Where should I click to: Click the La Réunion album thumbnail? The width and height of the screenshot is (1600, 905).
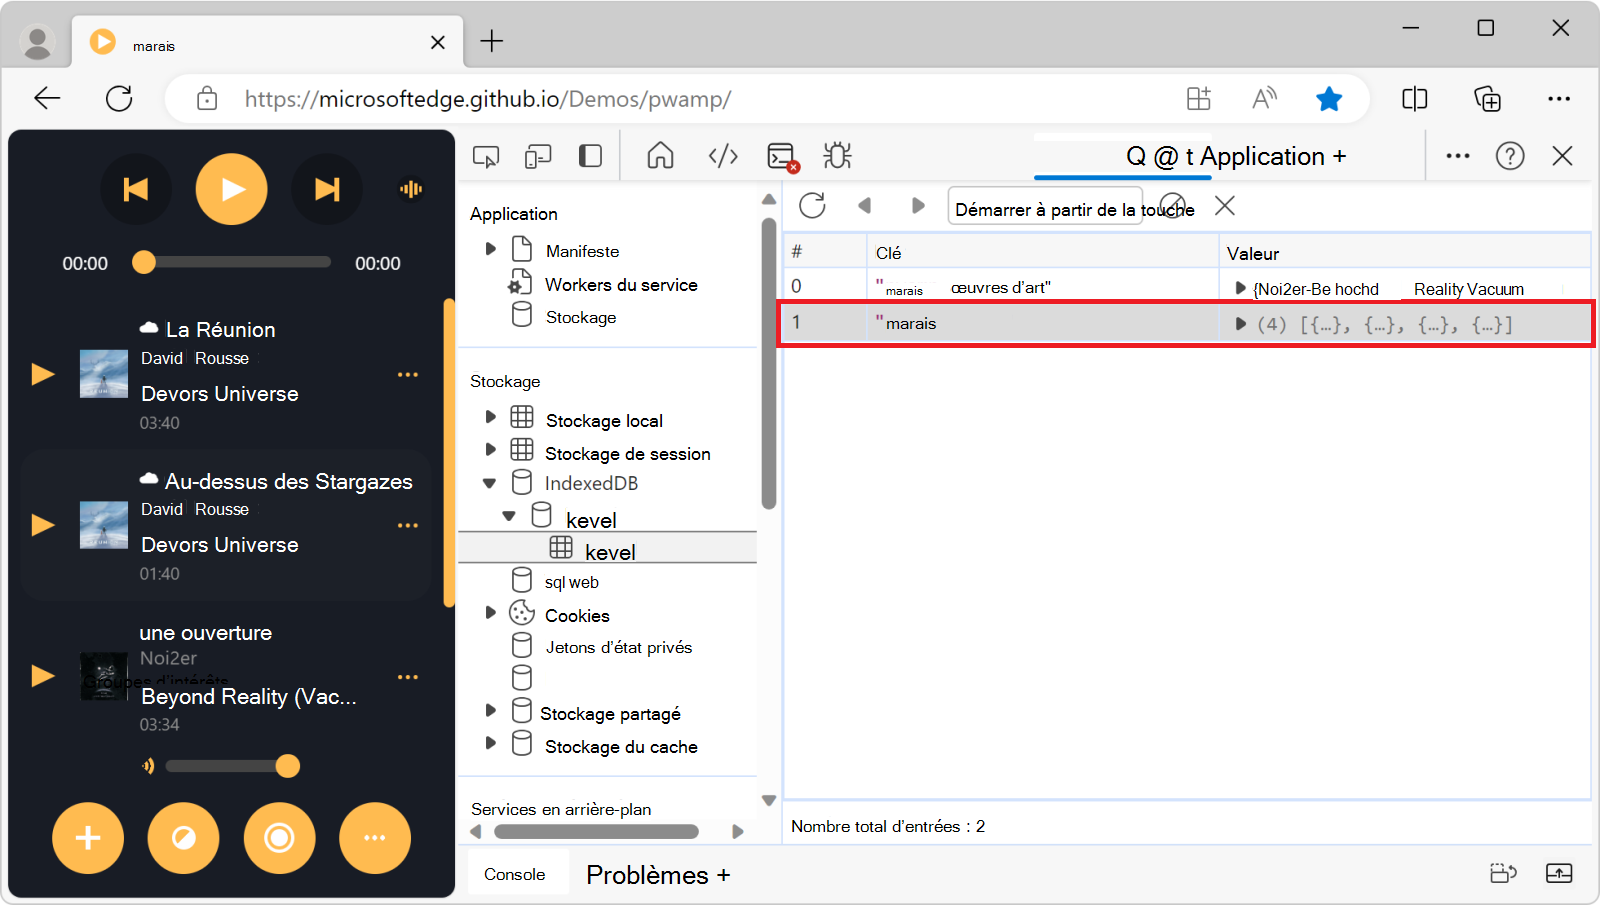tap(104, 374)
